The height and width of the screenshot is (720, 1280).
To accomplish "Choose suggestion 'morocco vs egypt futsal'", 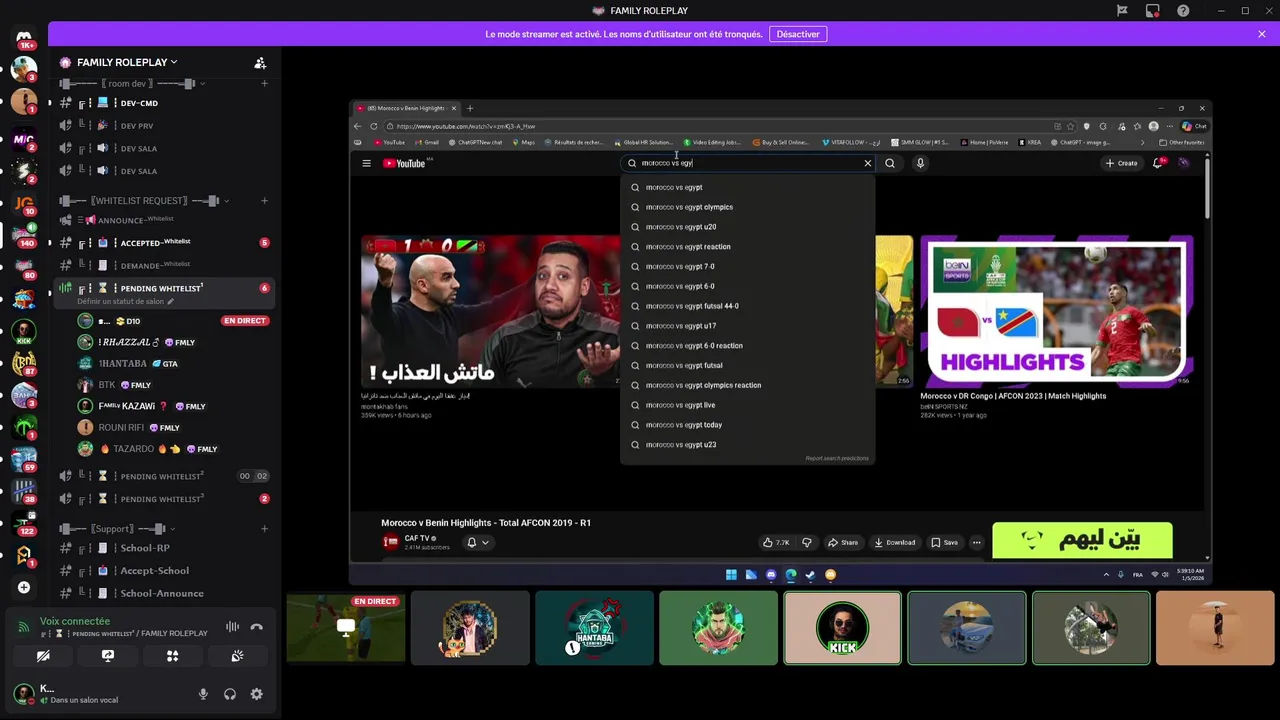I will click(747, 365).
